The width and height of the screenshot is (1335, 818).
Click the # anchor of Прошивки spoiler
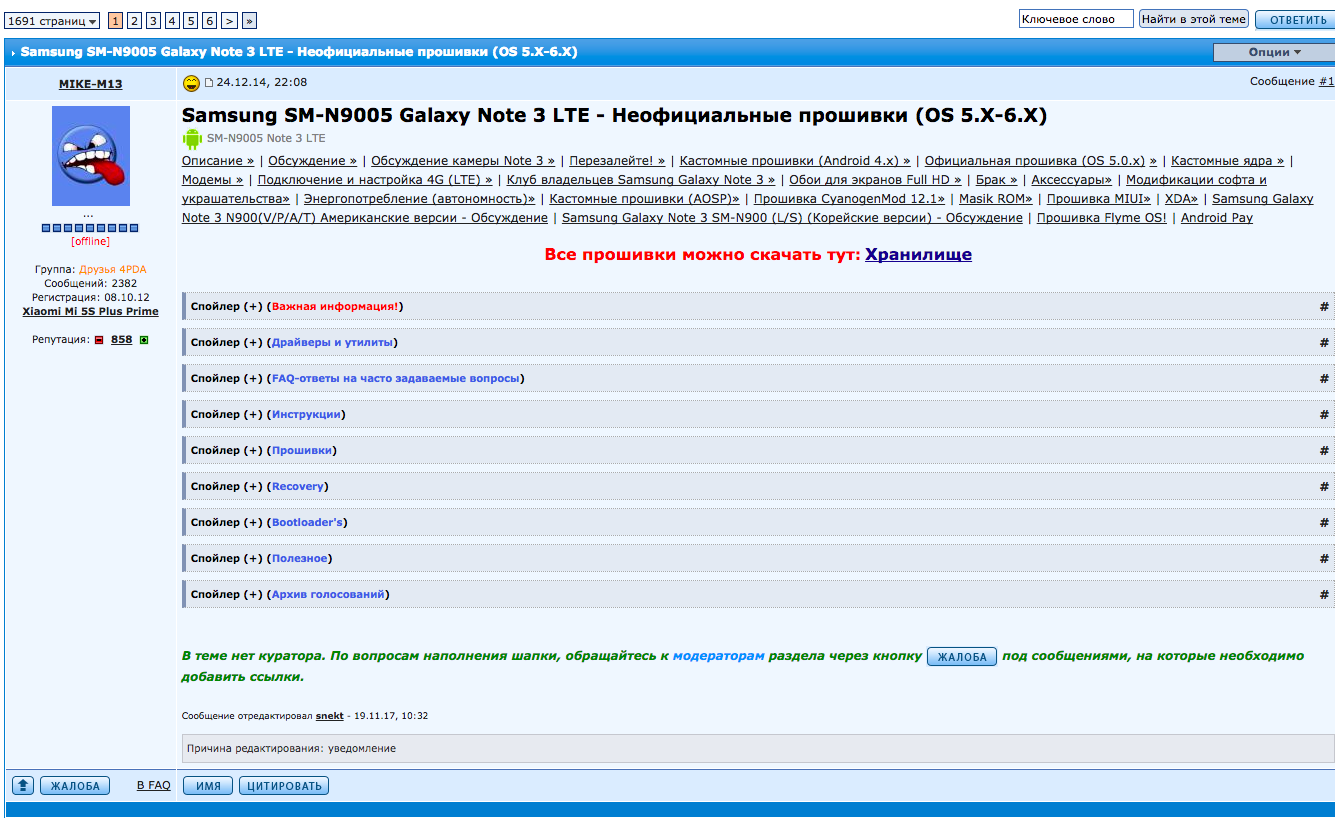pos(1324,451)
